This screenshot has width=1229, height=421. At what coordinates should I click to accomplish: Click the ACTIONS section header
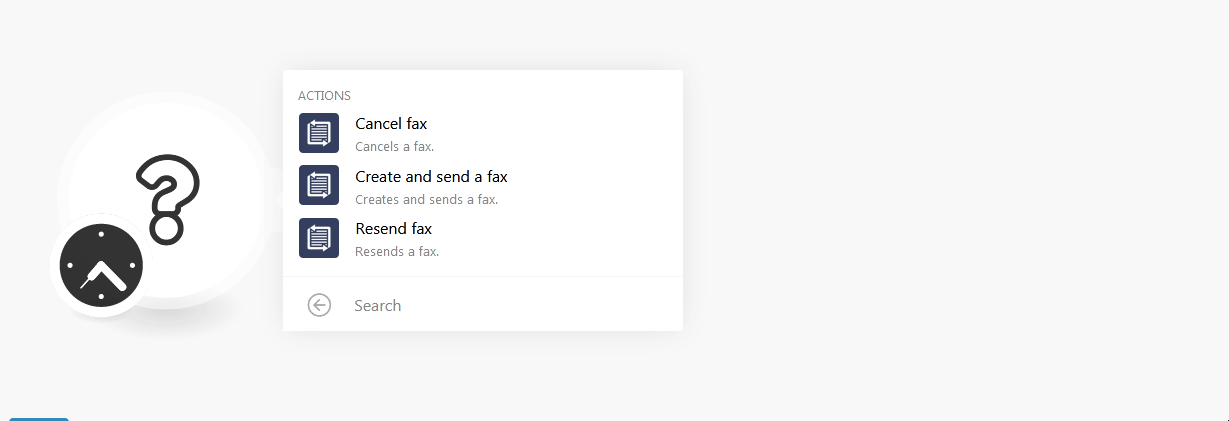click(x=324, y=96)
